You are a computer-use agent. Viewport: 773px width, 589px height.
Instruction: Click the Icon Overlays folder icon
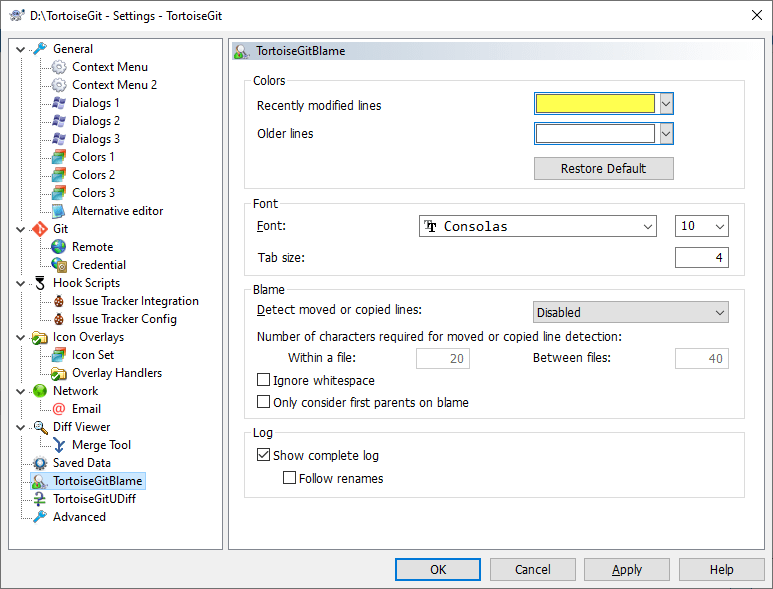[x=40, y=337]
